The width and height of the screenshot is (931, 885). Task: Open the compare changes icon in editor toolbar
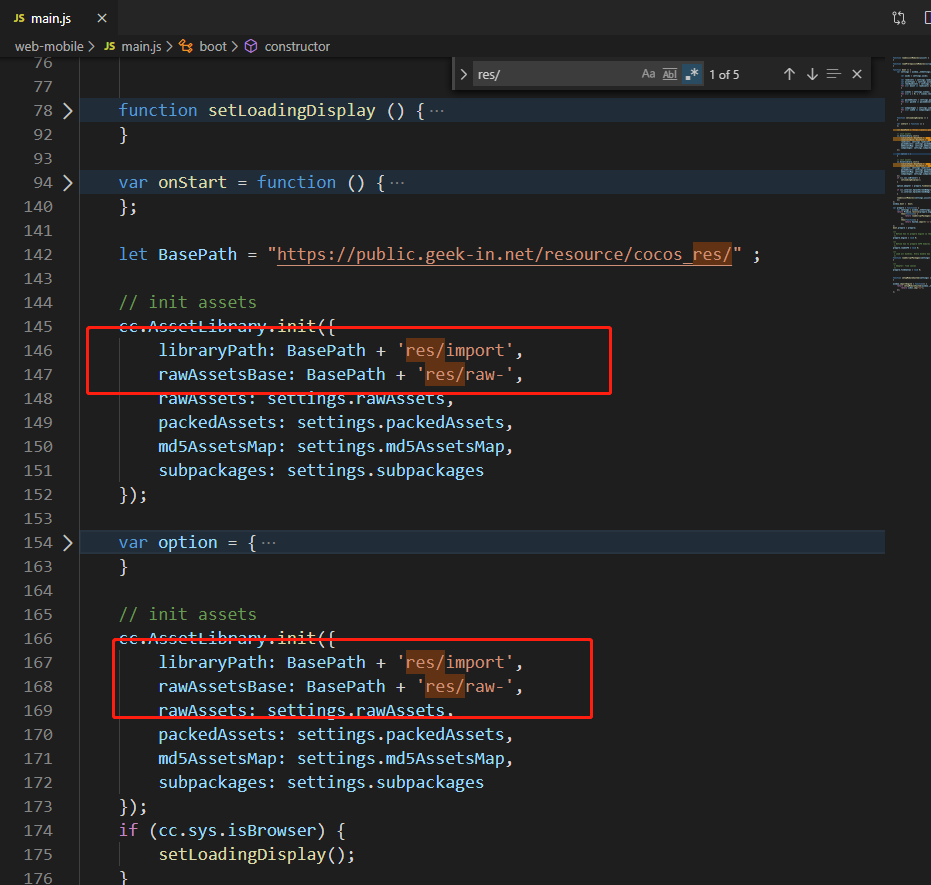(x=899, y=18)
